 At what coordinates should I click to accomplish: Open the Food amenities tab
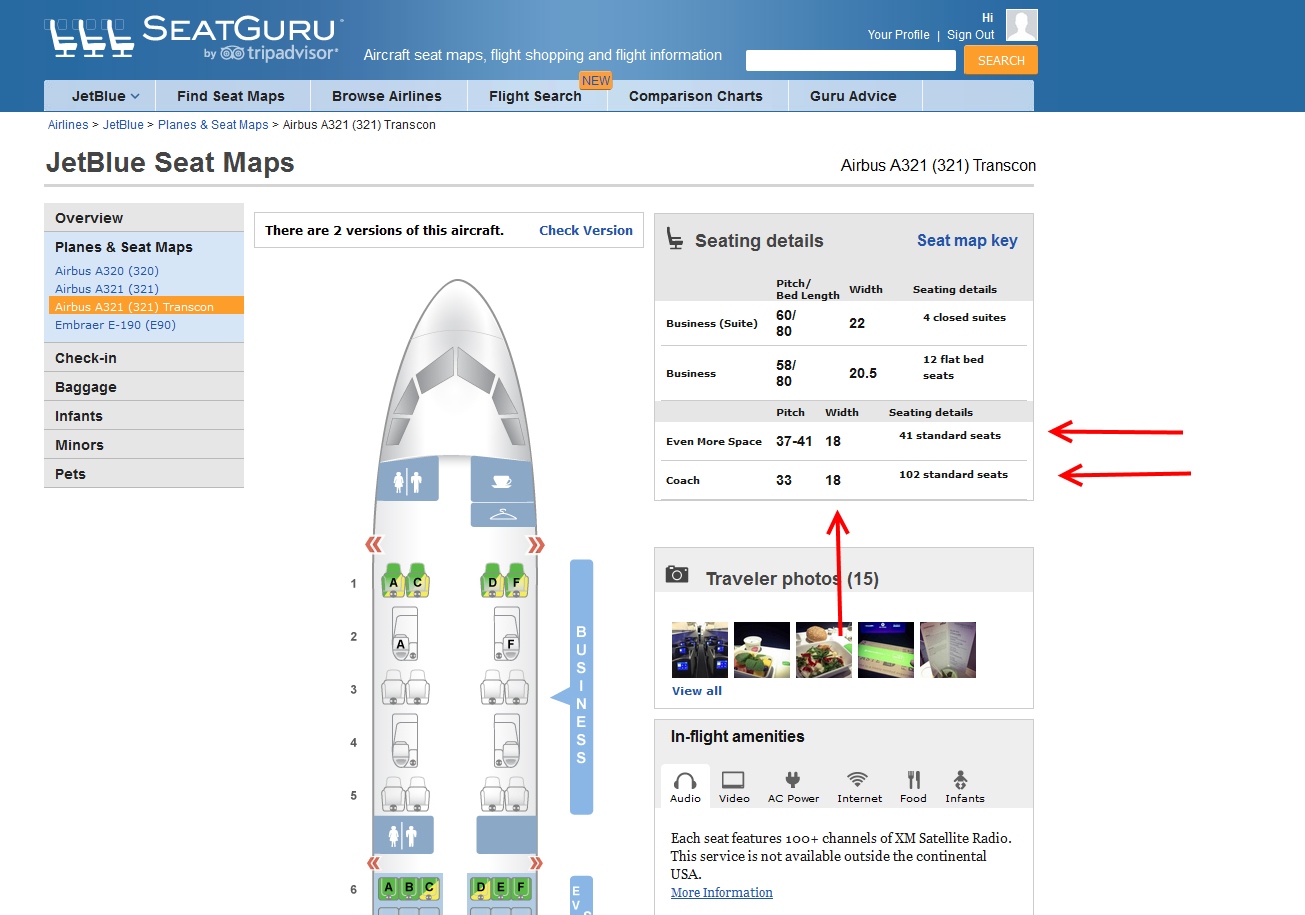point(913,781)
